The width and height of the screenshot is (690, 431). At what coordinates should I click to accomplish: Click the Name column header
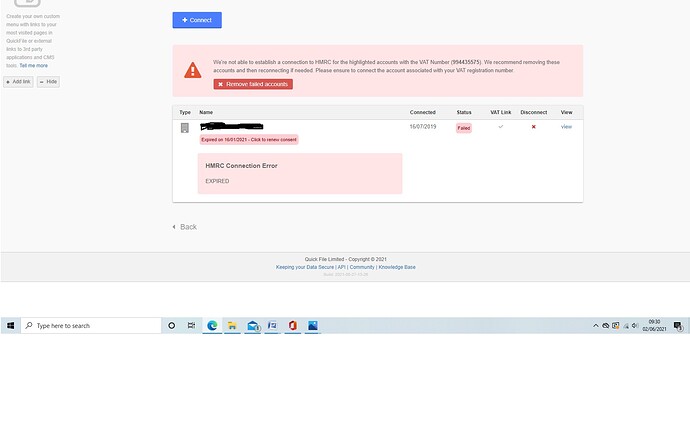(206, 113)
